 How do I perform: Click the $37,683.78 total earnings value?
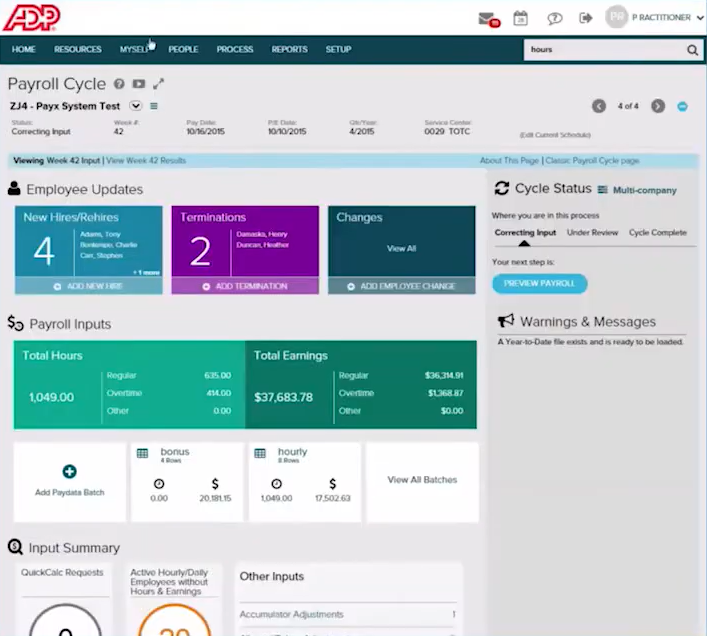click(283, 397)
